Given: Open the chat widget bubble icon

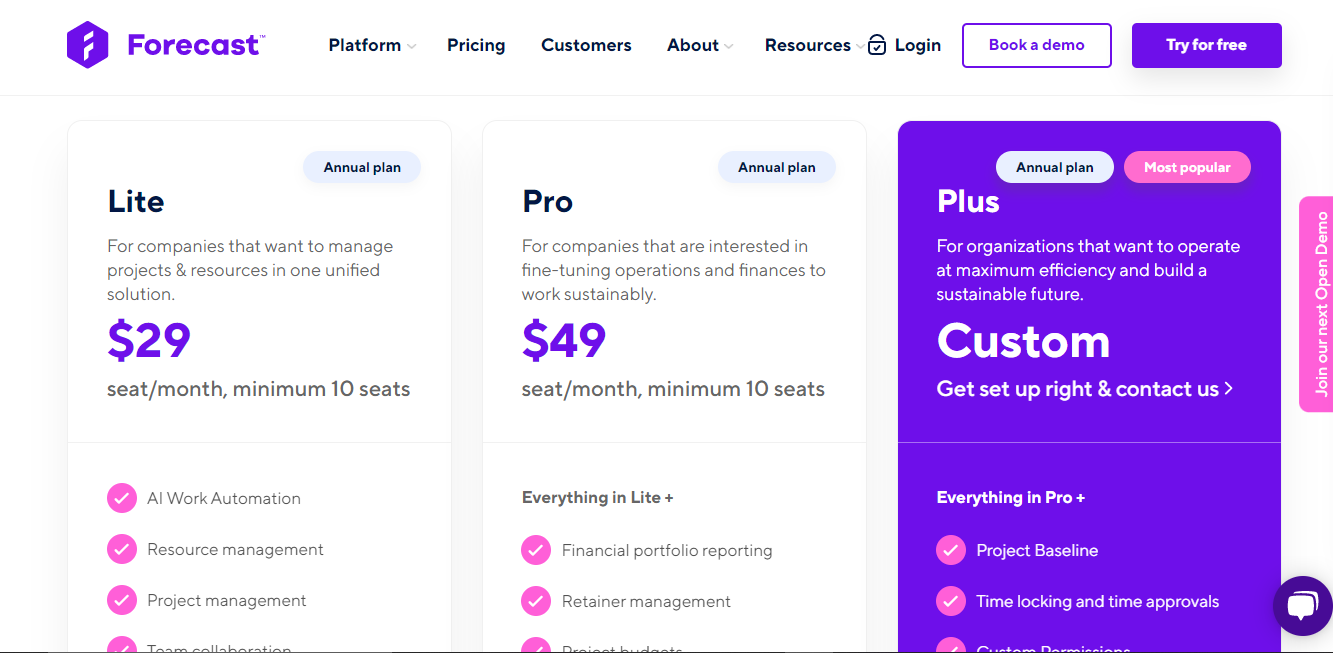Looking at the screenshot, I should coord(1302,606).
